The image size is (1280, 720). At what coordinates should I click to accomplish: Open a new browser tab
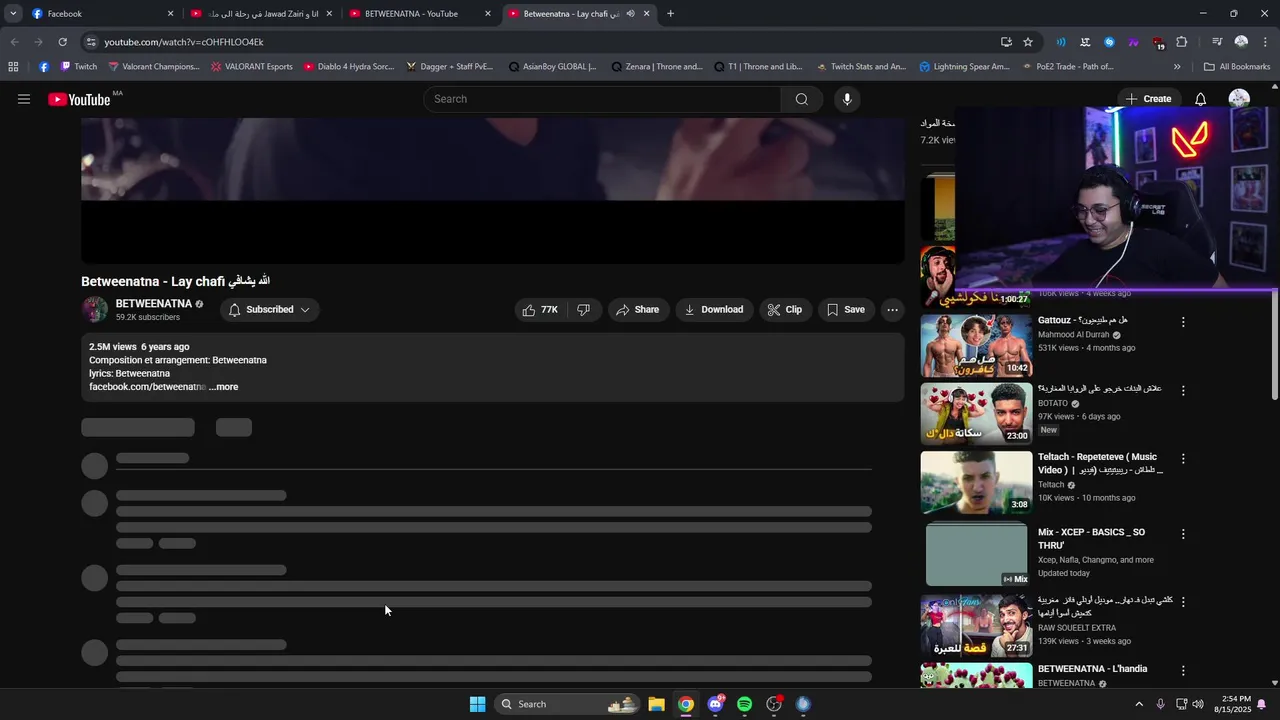tap(670, 14)
